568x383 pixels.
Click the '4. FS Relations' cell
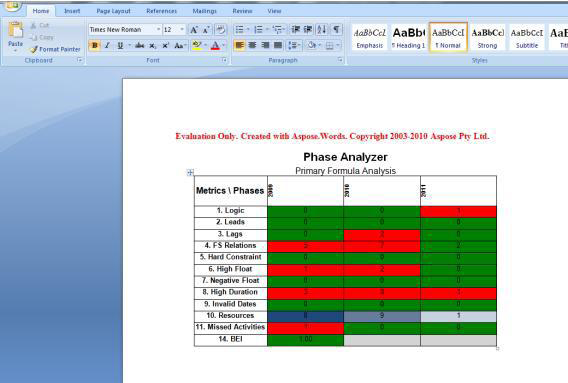click(230, 246)
